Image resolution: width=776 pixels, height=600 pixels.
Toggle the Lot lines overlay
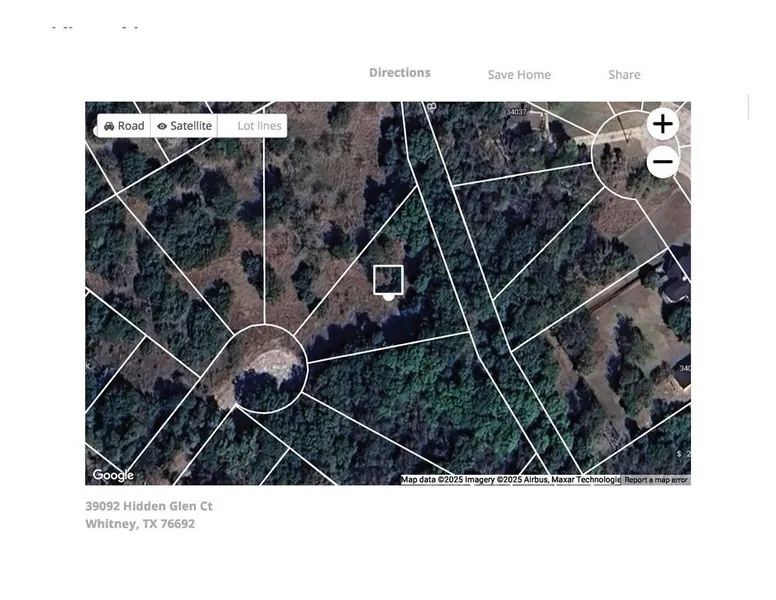point(259,126)
